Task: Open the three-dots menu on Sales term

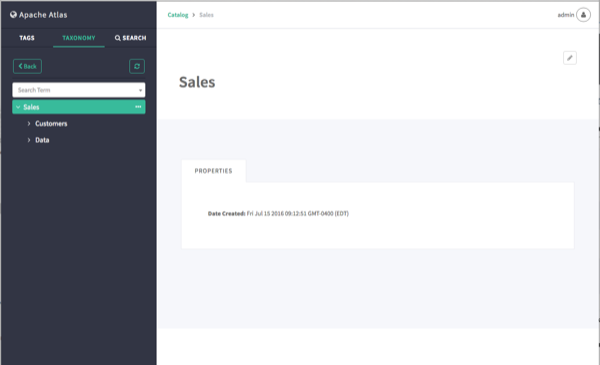Action: pyautogui.click(x=138, y=107)
